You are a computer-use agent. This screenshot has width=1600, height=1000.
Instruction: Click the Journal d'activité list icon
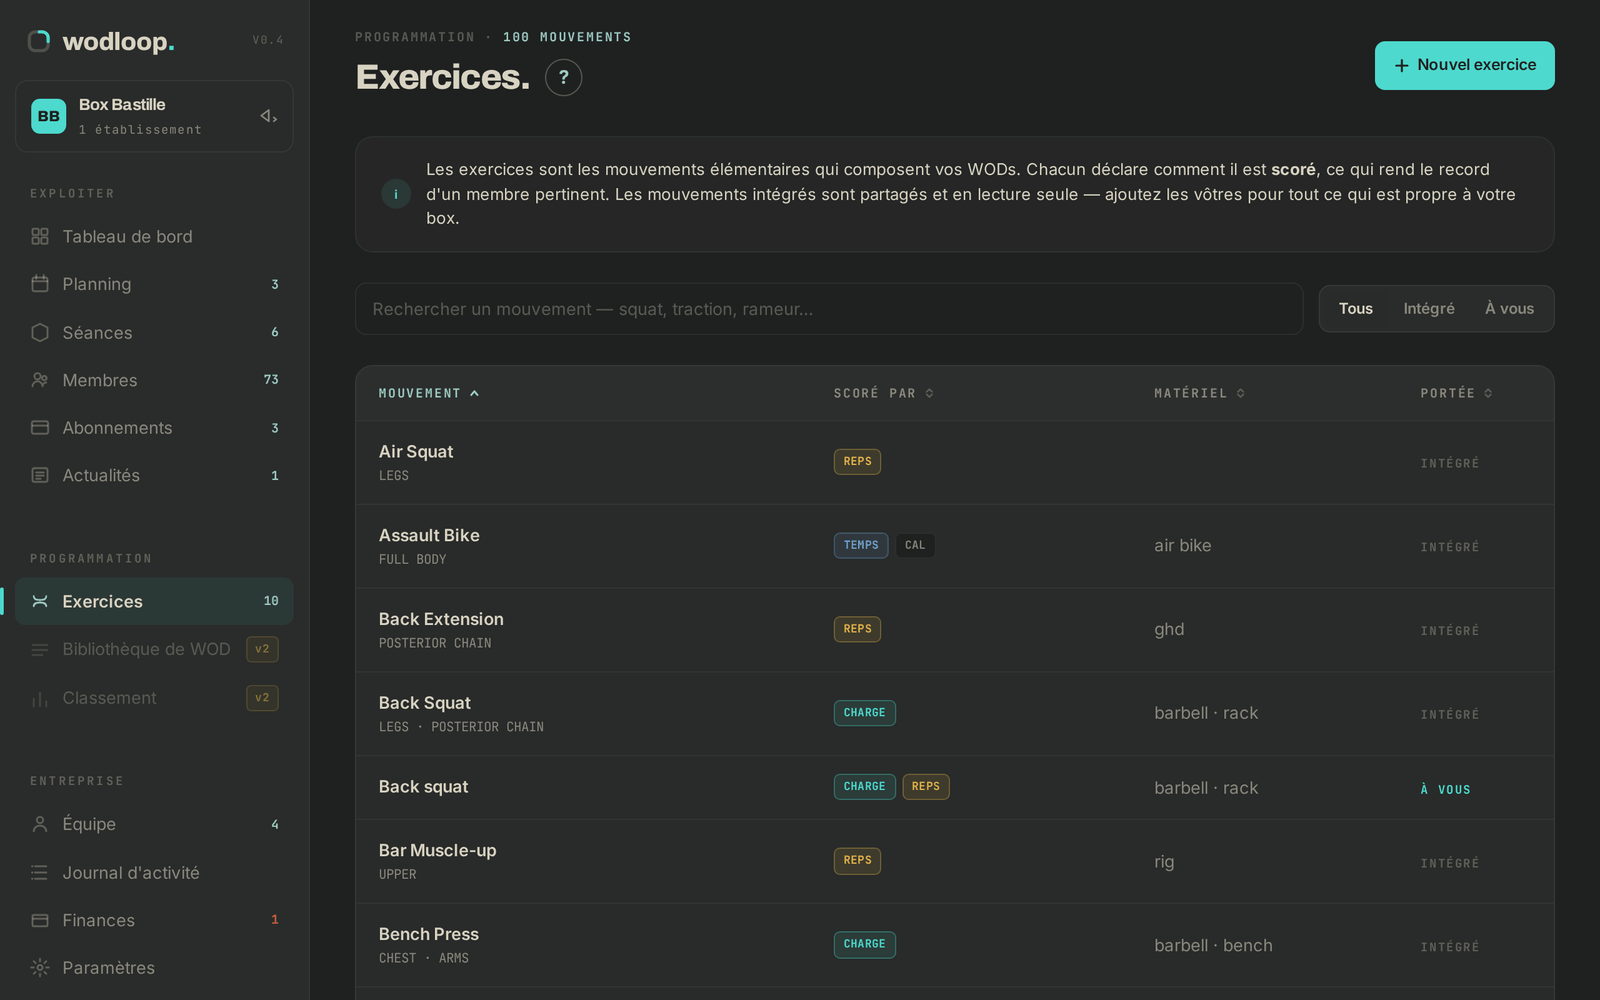[x=40, y=873]
